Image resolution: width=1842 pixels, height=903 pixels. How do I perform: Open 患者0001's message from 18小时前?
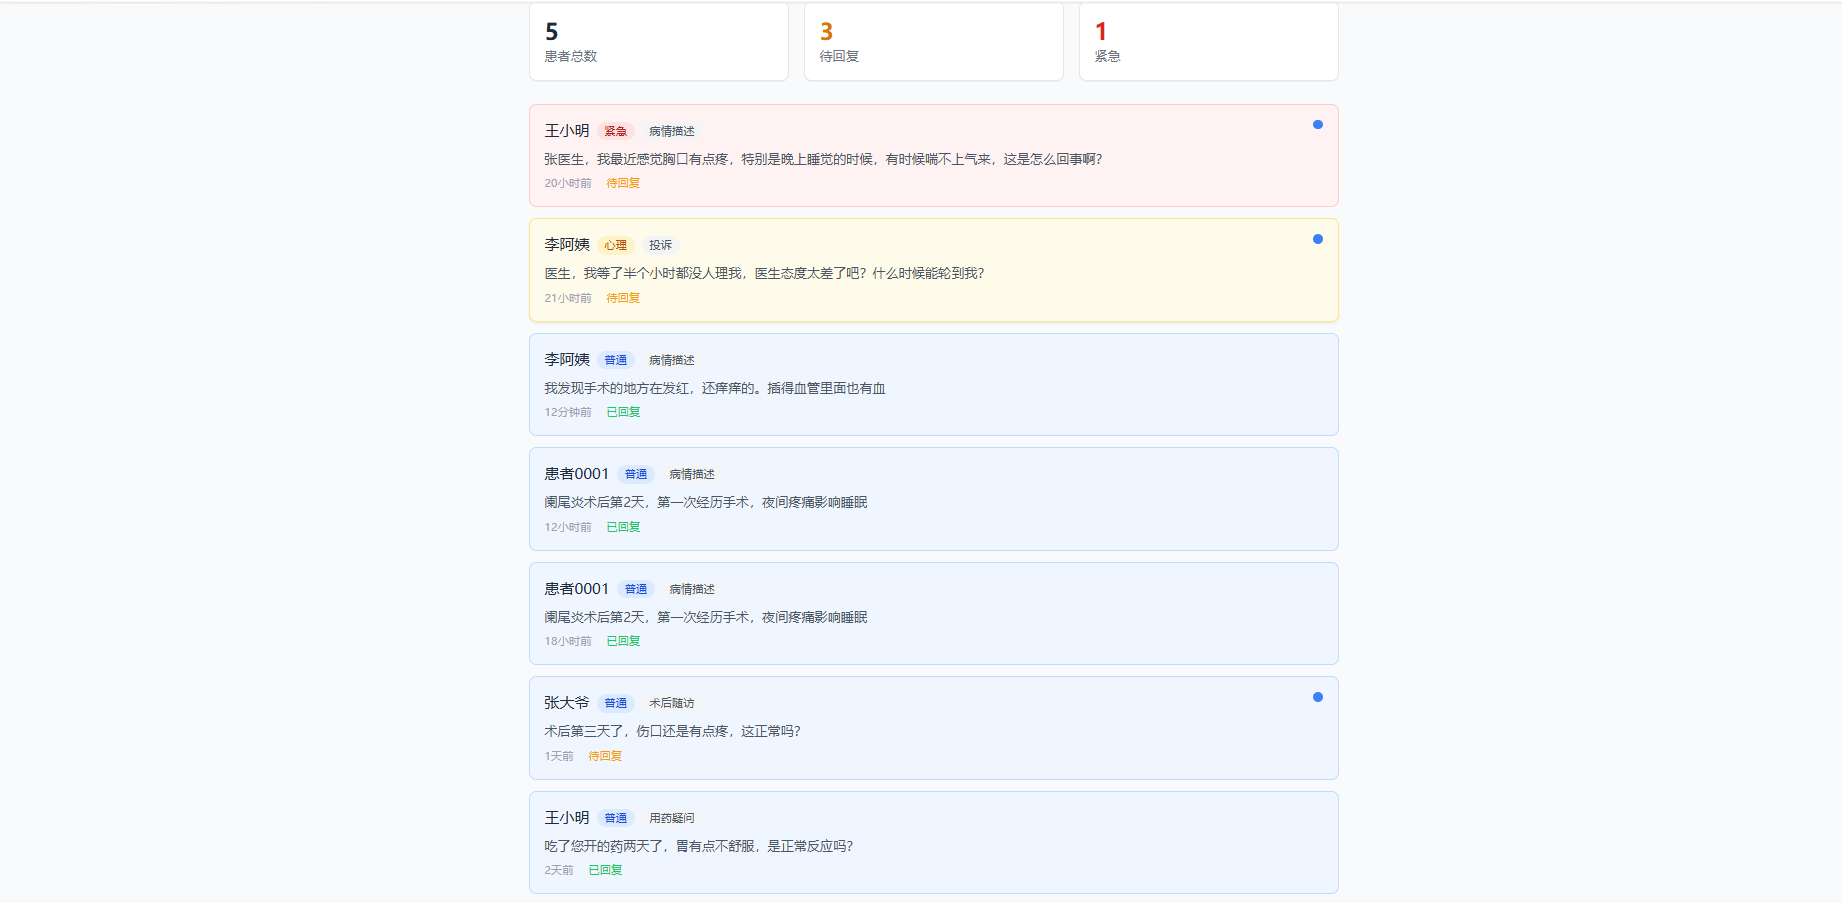pyautogui.click(x=705, y=617)
